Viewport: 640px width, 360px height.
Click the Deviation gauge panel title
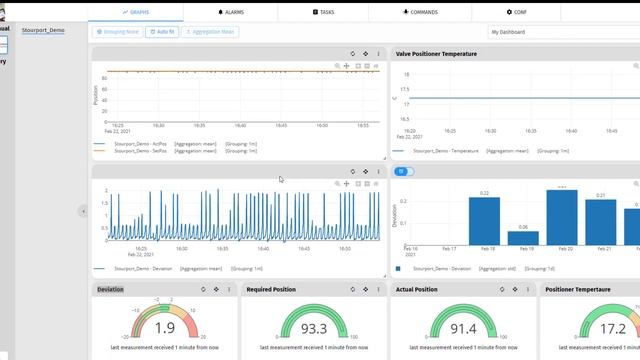coord(110,289)
